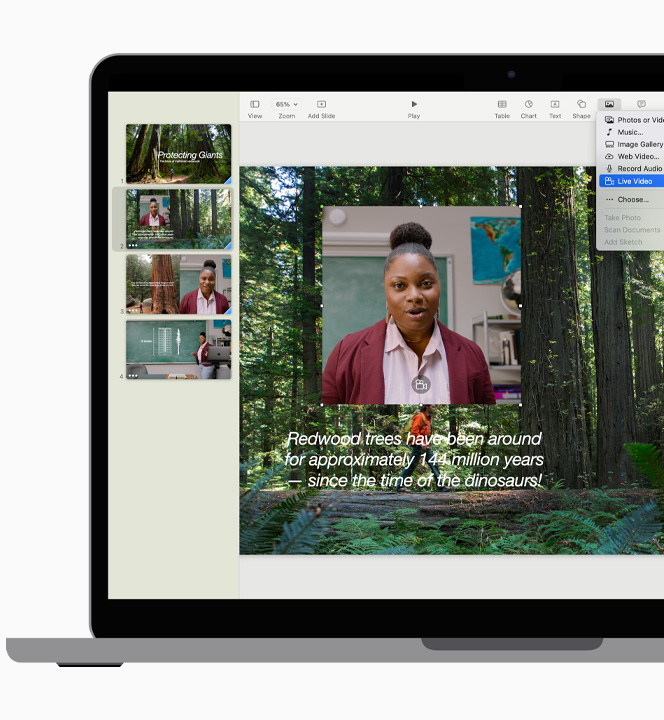Select the Protecting Giants slide thumbnail
This screenshot has width=664, height=720.
tap(178, 153)
